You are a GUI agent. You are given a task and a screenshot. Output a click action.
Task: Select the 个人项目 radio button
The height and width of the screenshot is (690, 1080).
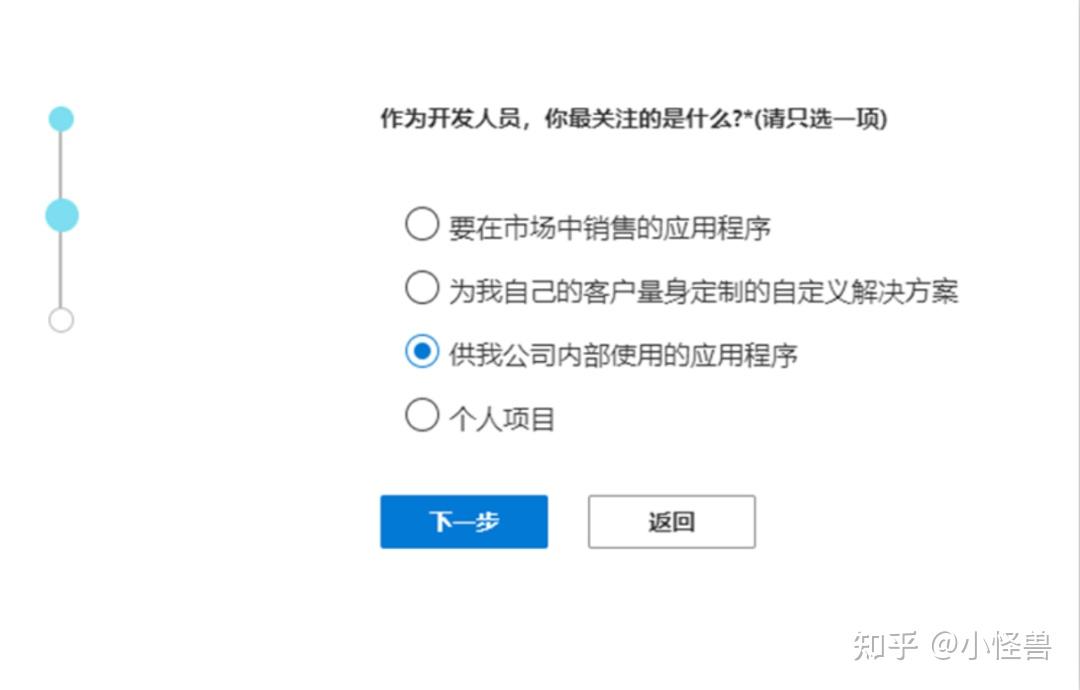[x=421, y=415]
